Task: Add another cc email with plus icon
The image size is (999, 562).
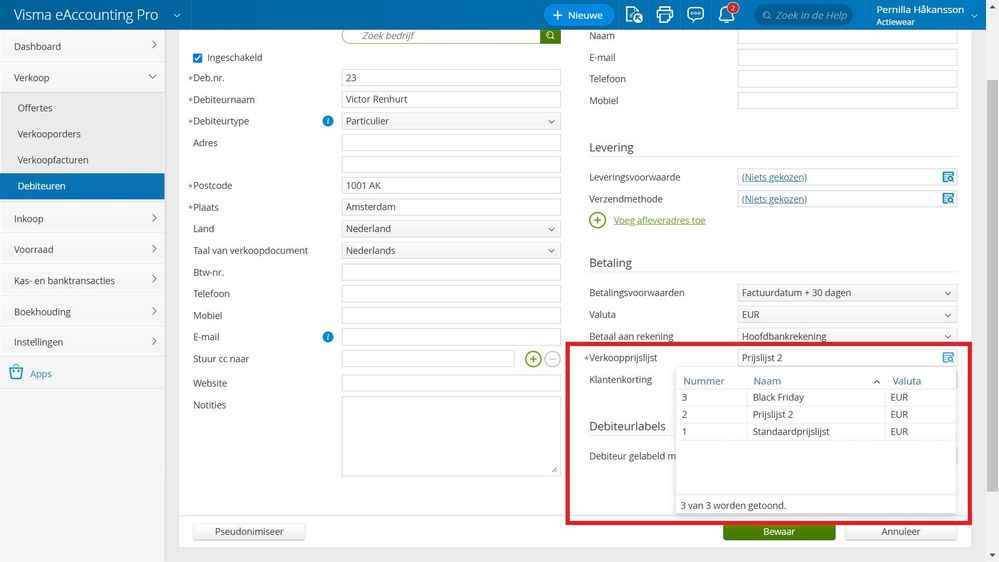Action: pyautogui.click(x=533, y=359)
